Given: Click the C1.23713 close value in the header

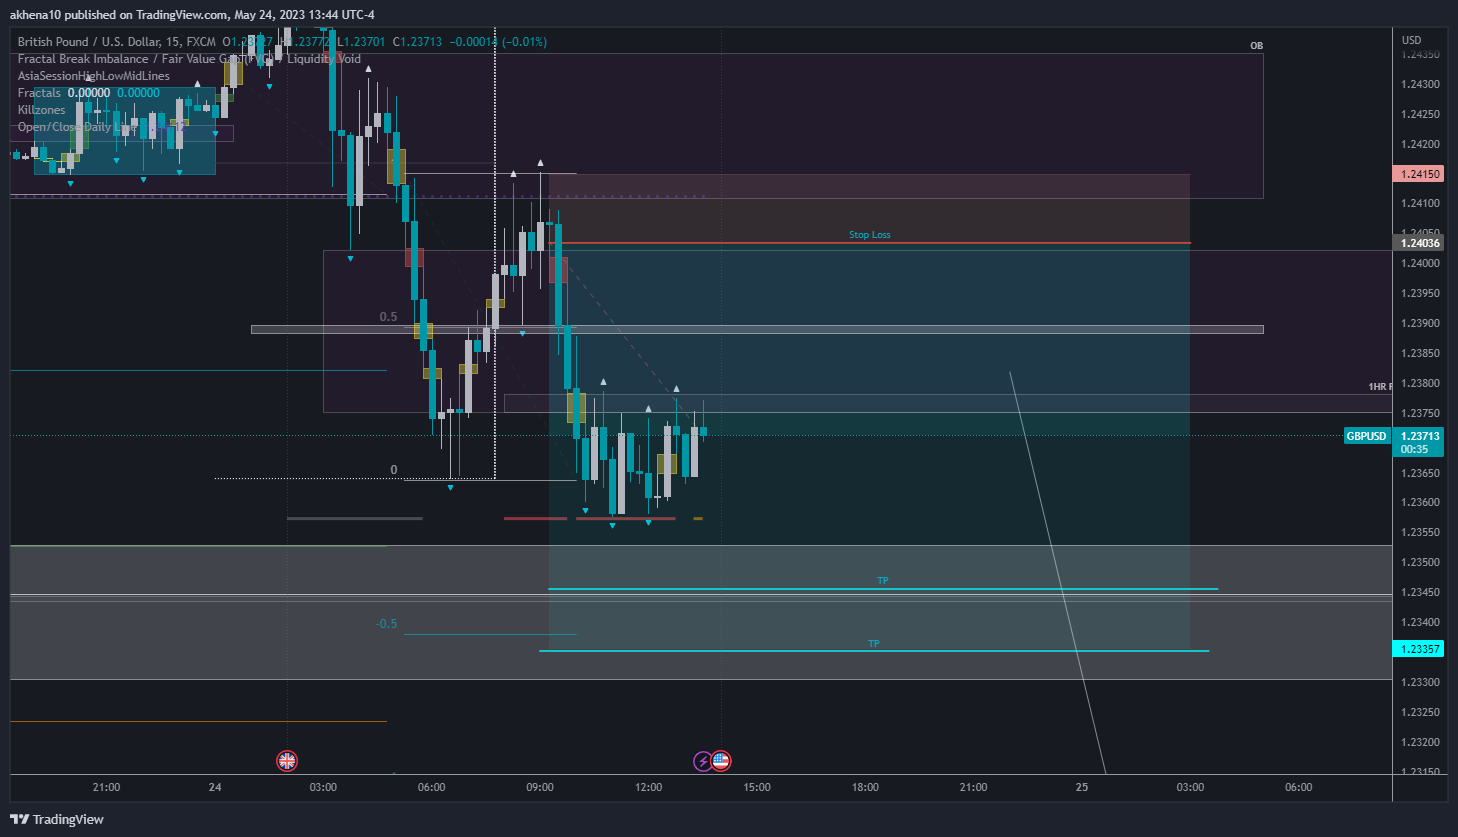Looking at the screenshot, I should tap(417, 42).
